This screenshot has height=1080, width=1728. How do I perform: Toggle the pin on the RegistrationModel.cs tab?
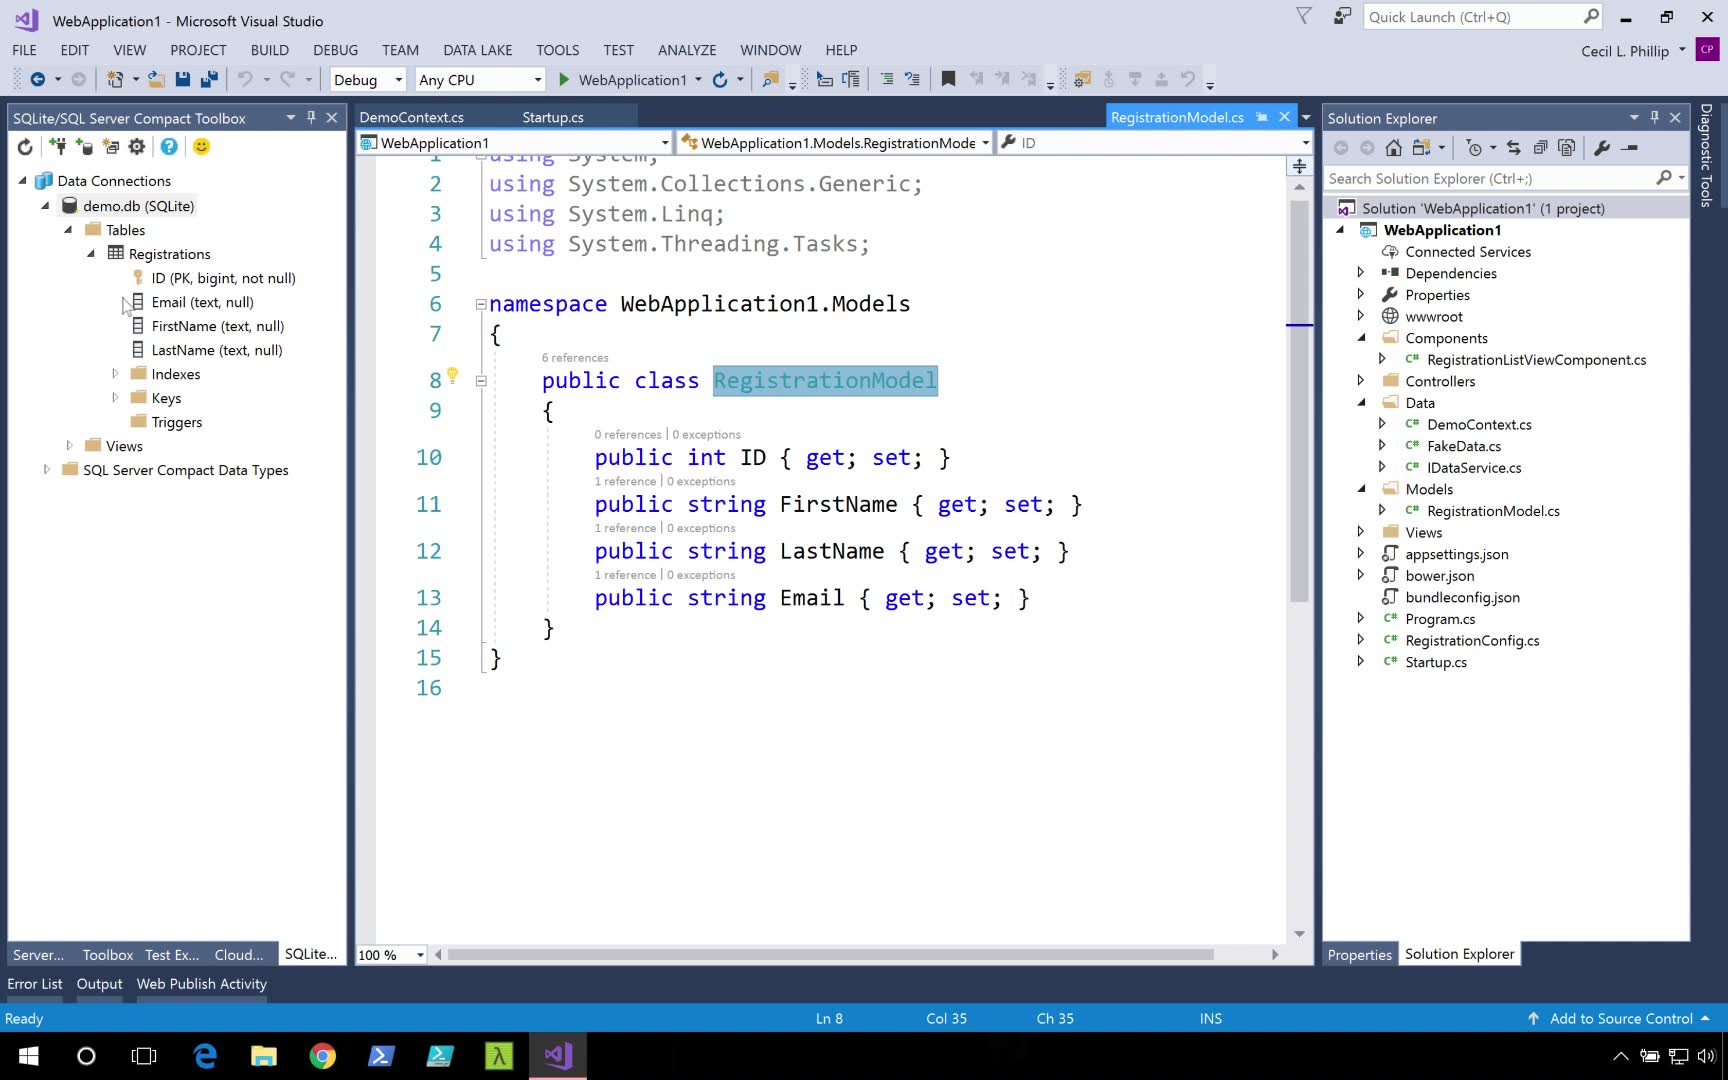coord(1262,117)
